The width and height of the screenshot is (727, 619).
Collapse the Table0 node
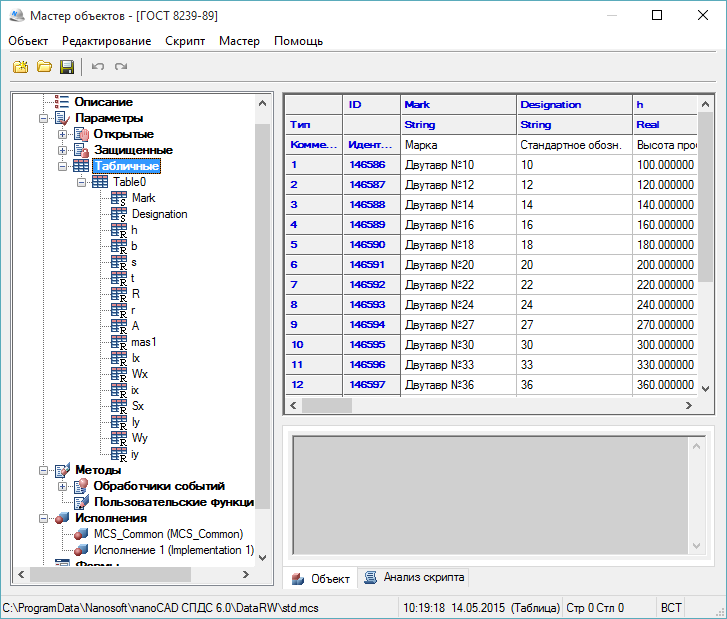[81, 182]
